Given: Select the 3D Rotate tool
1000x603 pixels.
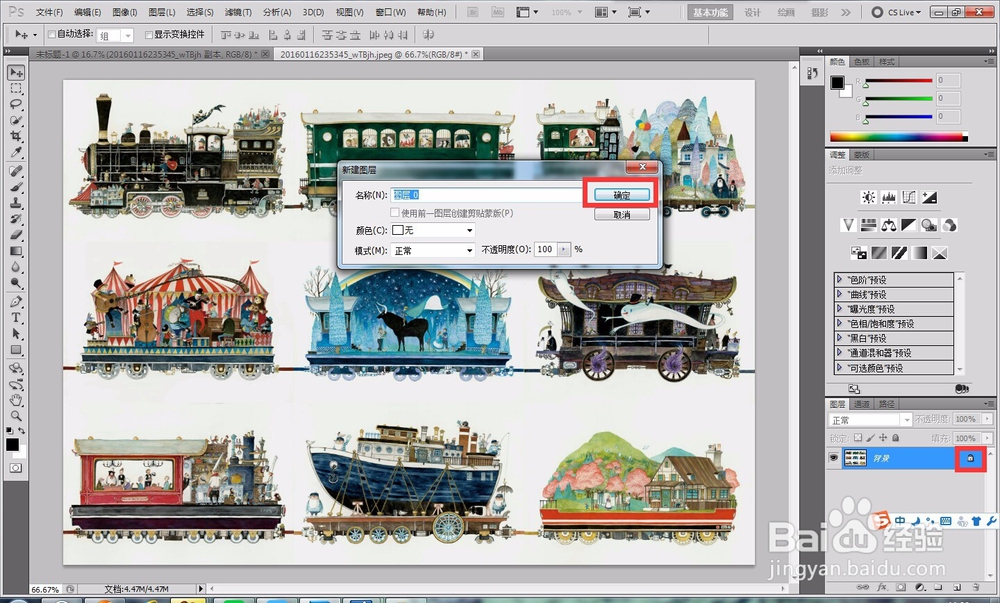Looking at the screenshot, I should tap(16, 368).
